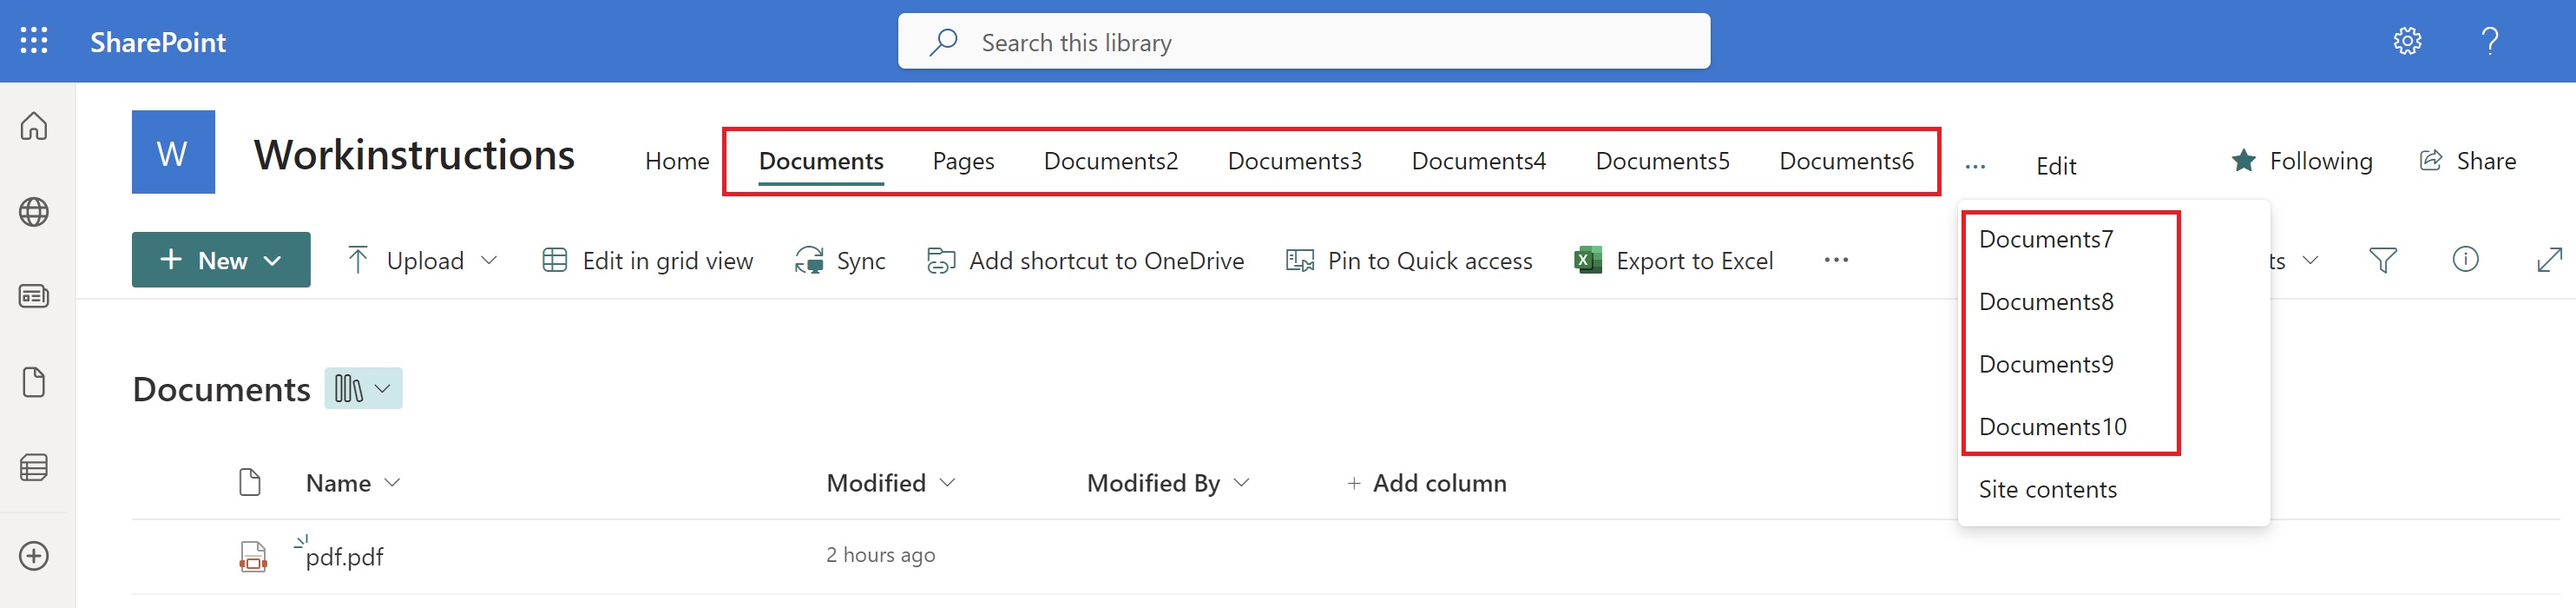Select Documents8 from the overflow menu

2046,302
